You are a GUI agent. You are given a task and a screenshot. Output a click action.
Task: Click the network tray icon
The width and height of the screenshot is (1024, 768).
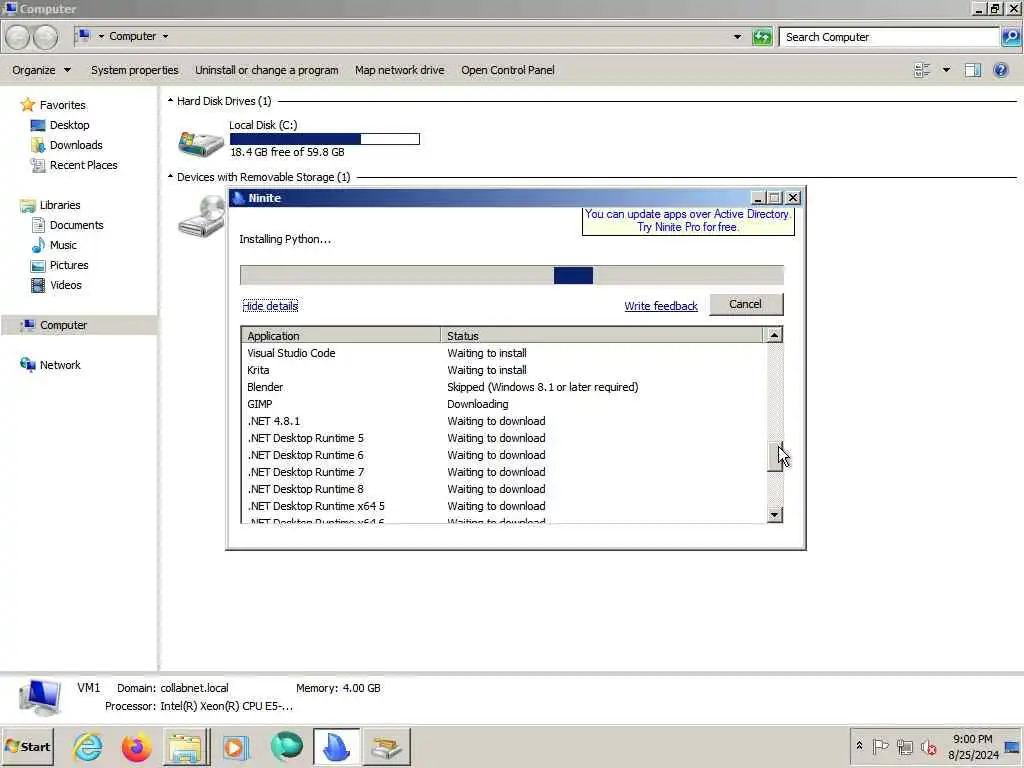tap(904, 746)
